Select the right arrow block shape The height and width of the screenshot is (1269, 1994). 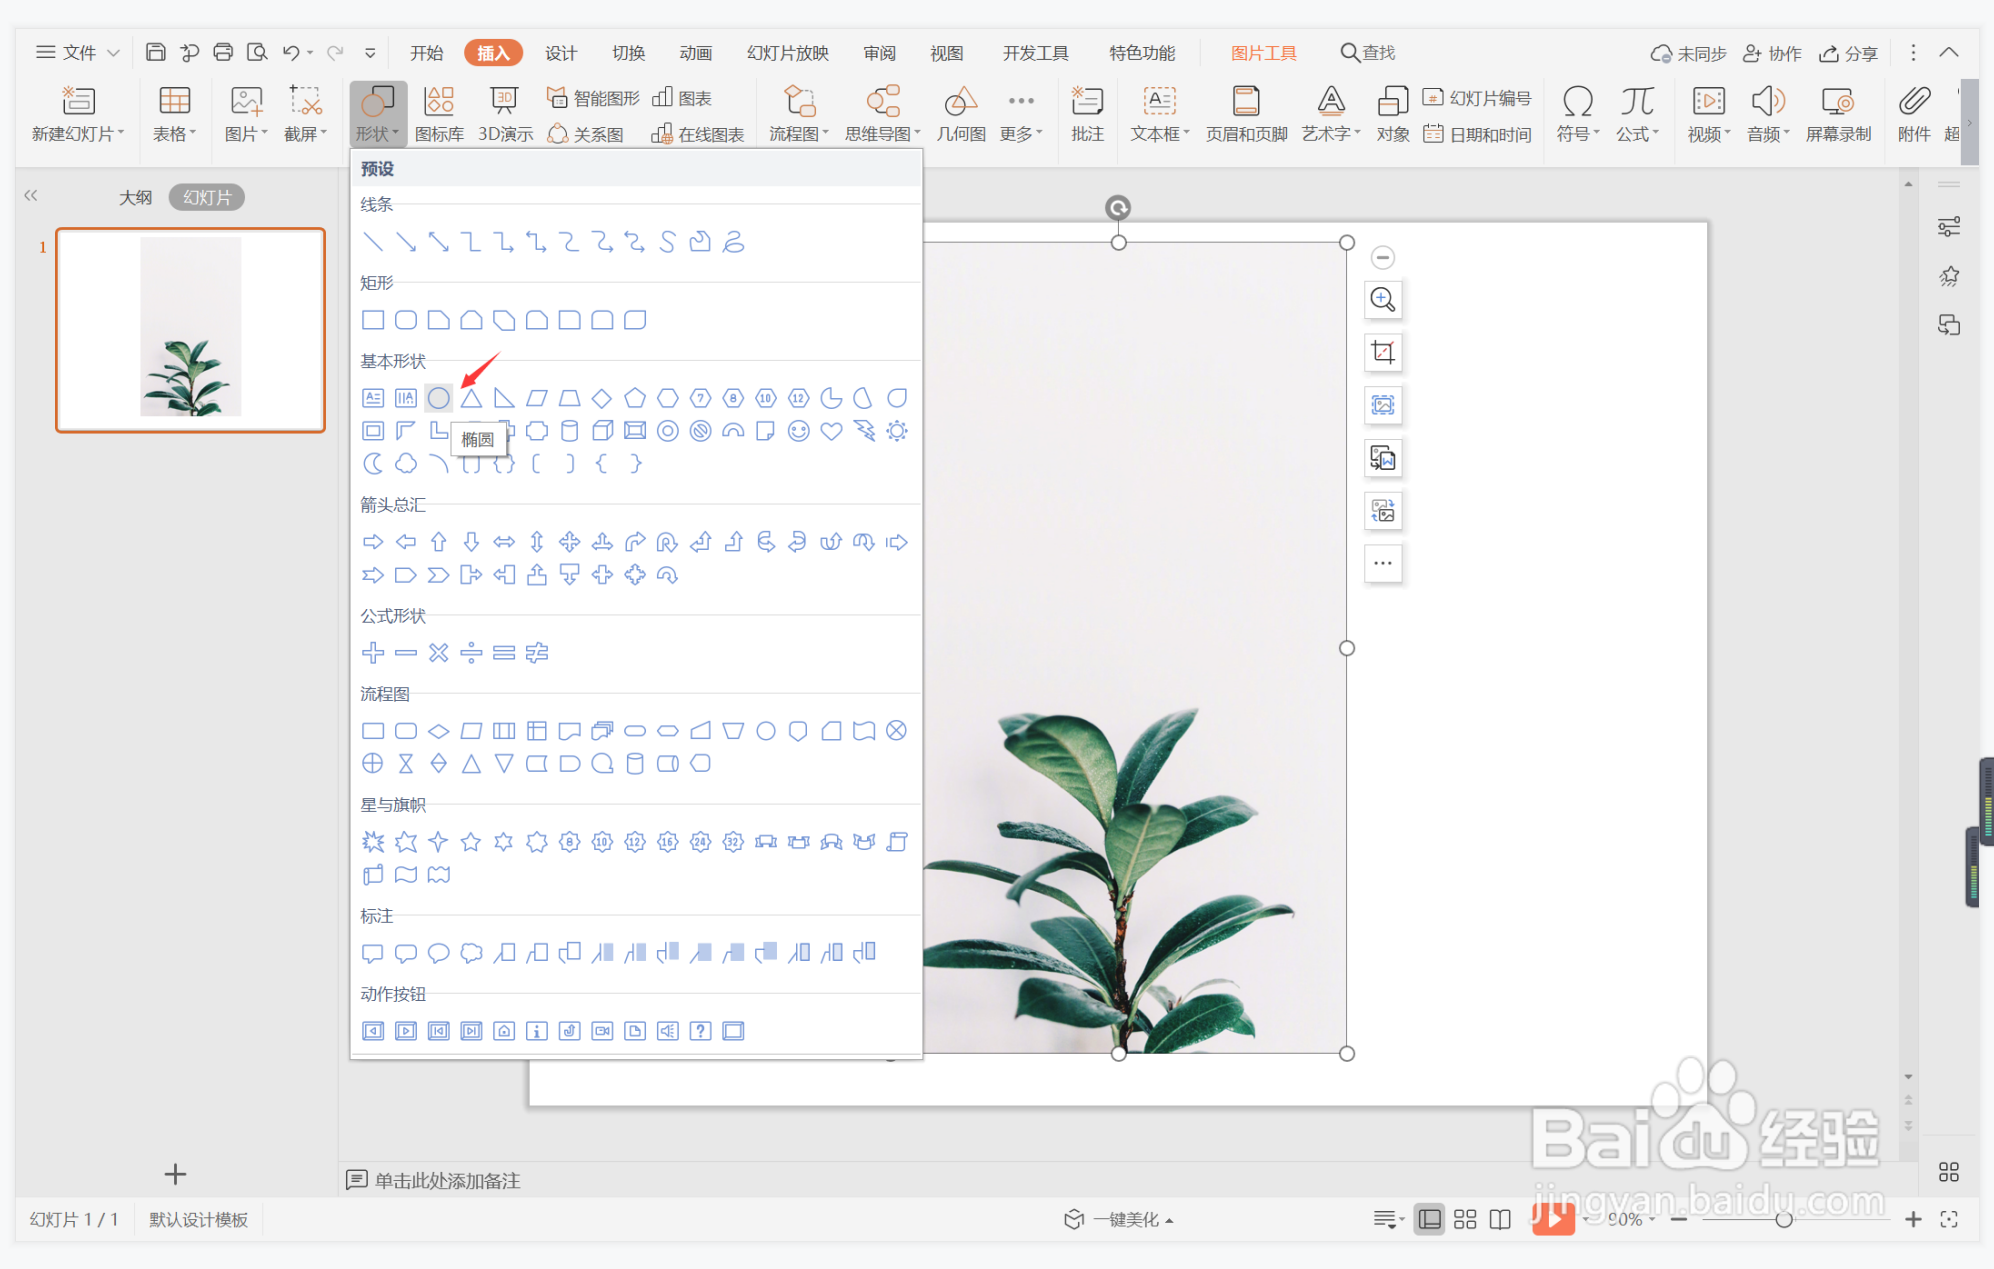click(373, 542)
